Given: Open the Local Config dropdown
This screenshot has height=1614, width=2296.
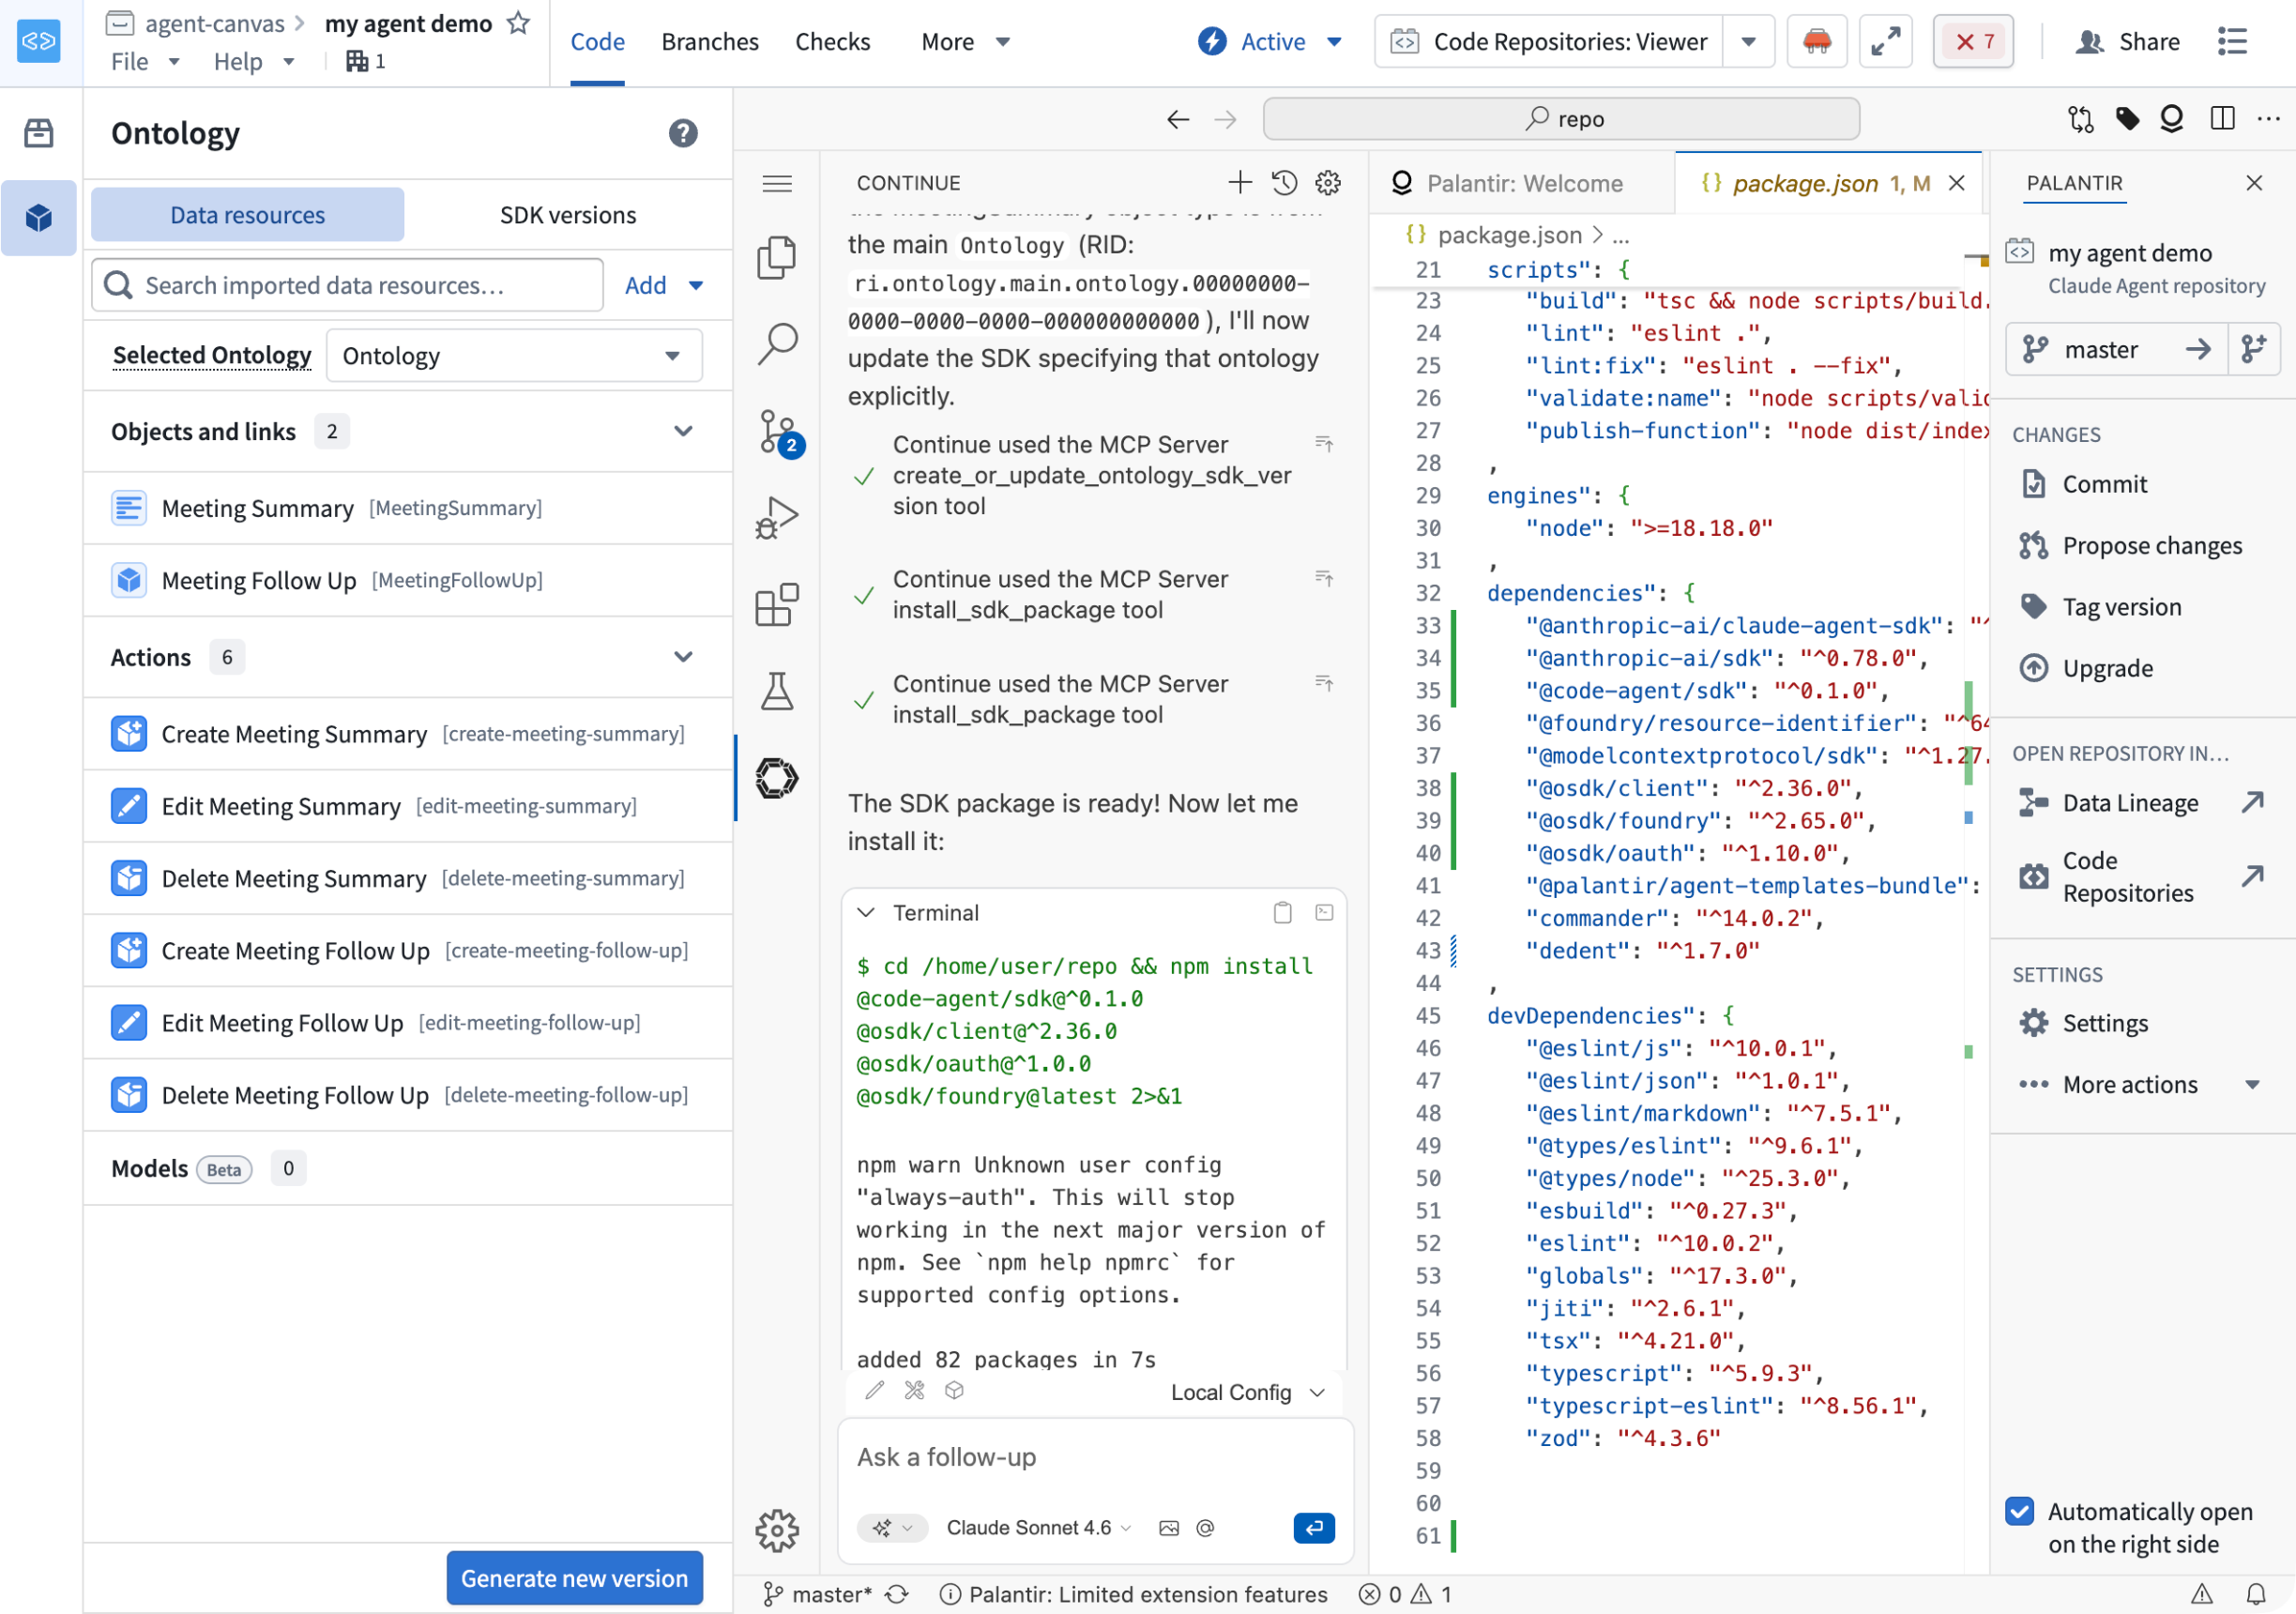Looking at the screenshot, I should point(1247,1392).
